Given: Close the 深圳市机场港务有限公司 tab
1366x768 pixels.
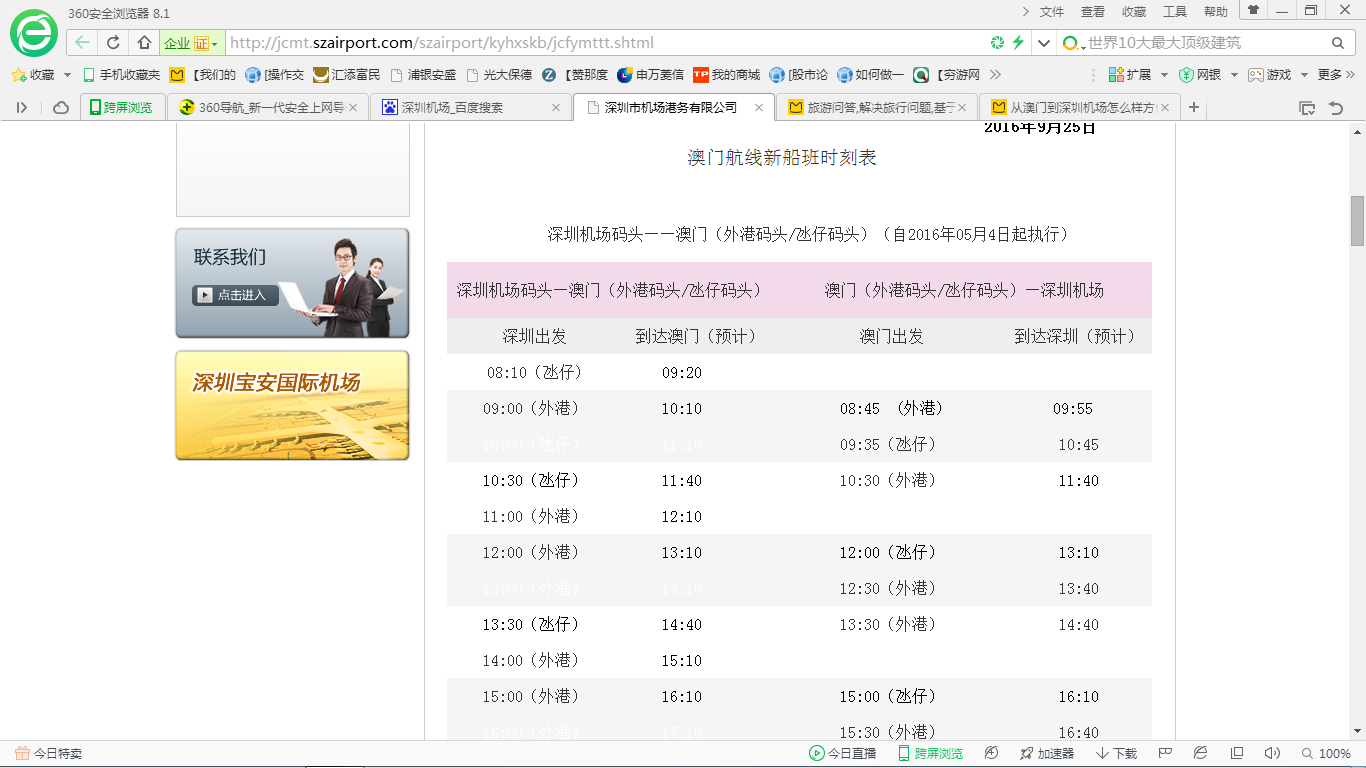Looking at the screenshot, I should pos(759,108).
